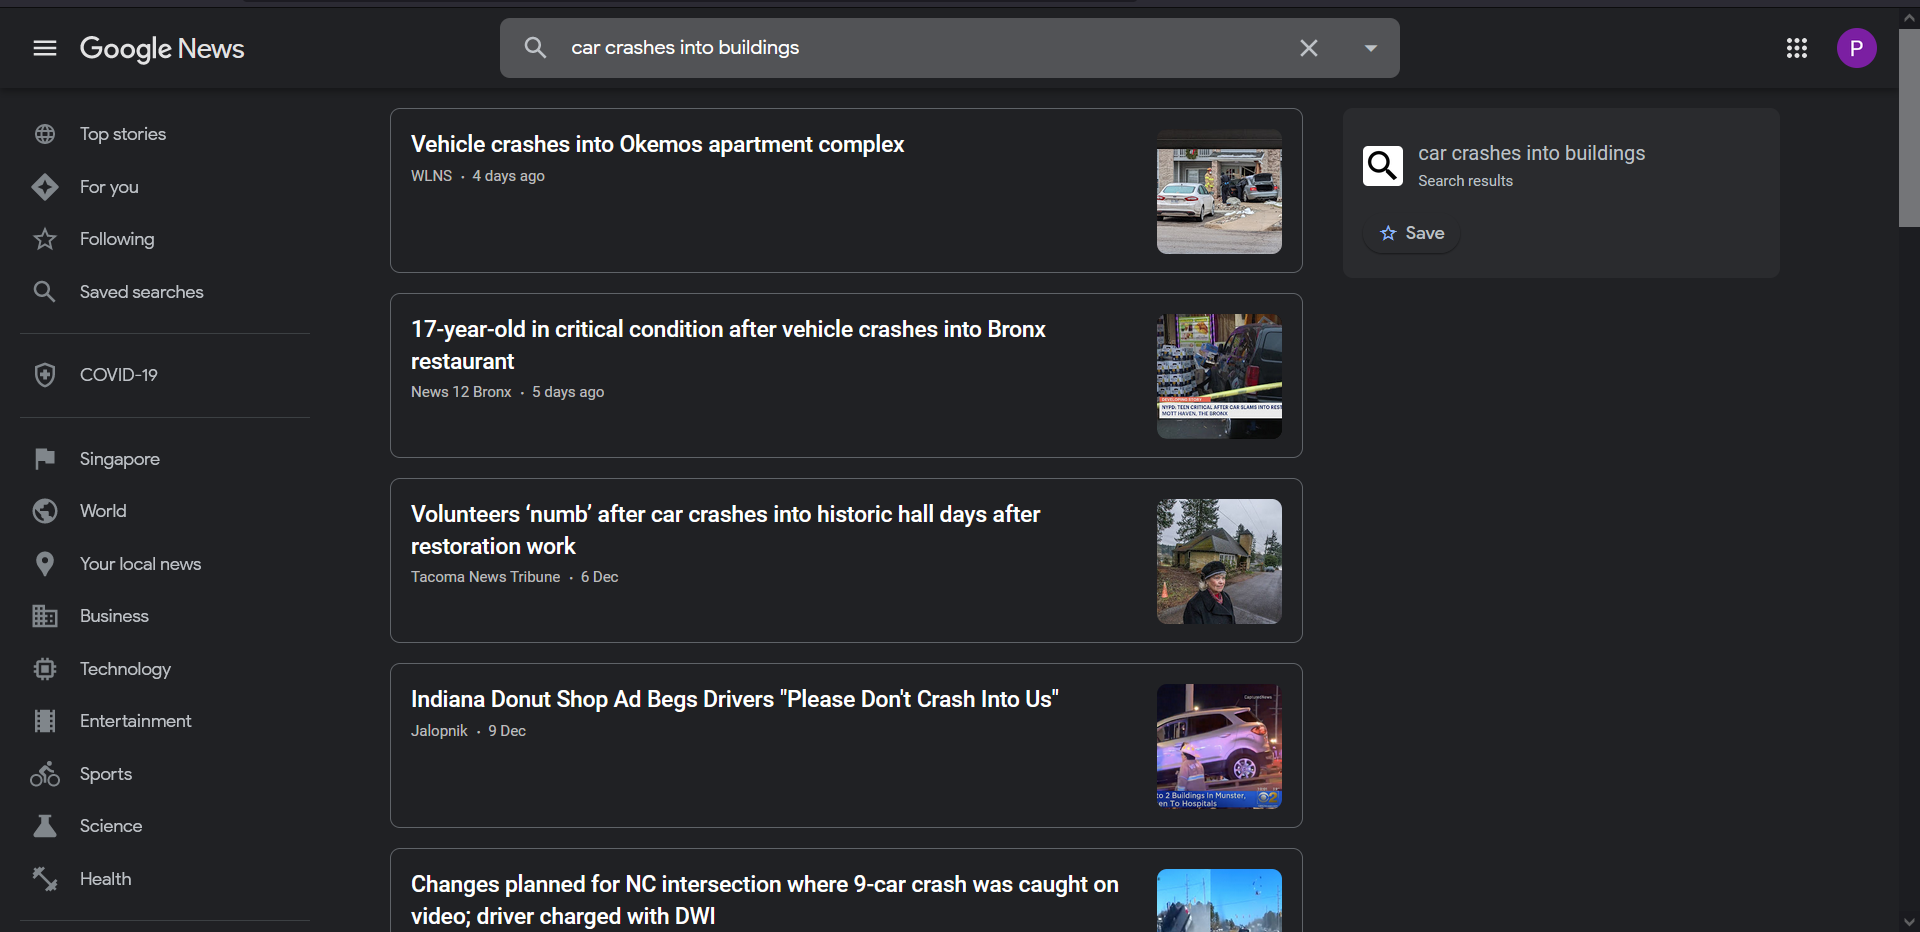The height and width of the screenshot is (932, 1920).
Task: Clear the search query with X icon
Action: coord(1309,48)
